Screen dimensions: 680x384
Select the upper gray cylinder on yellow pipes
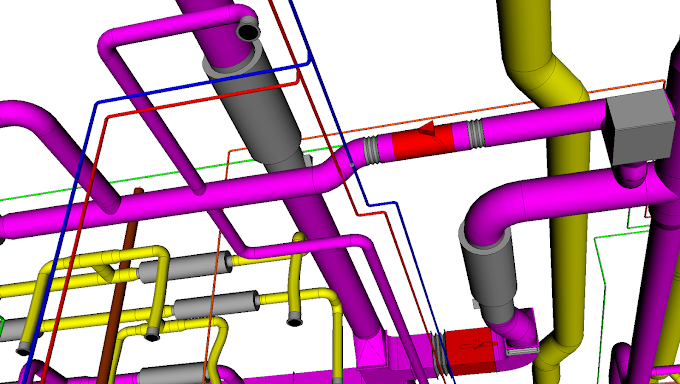tap(185, 267)
